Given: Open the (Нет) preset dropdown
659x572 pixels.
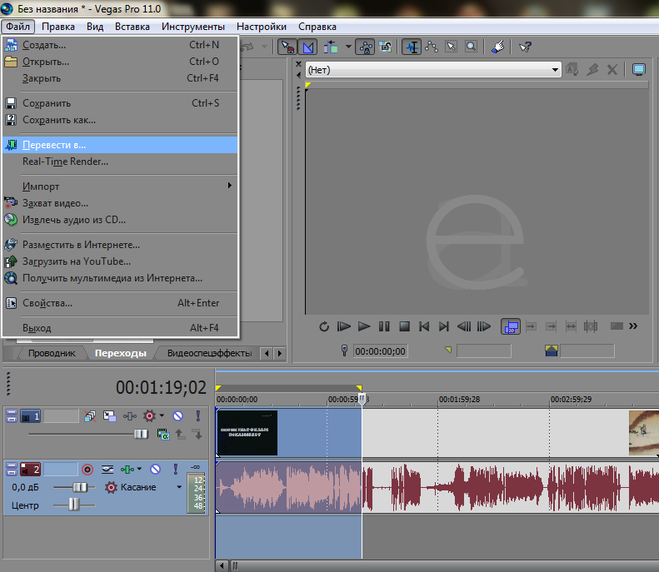Looking at the screenshot, I should click(x=433, y=70).
